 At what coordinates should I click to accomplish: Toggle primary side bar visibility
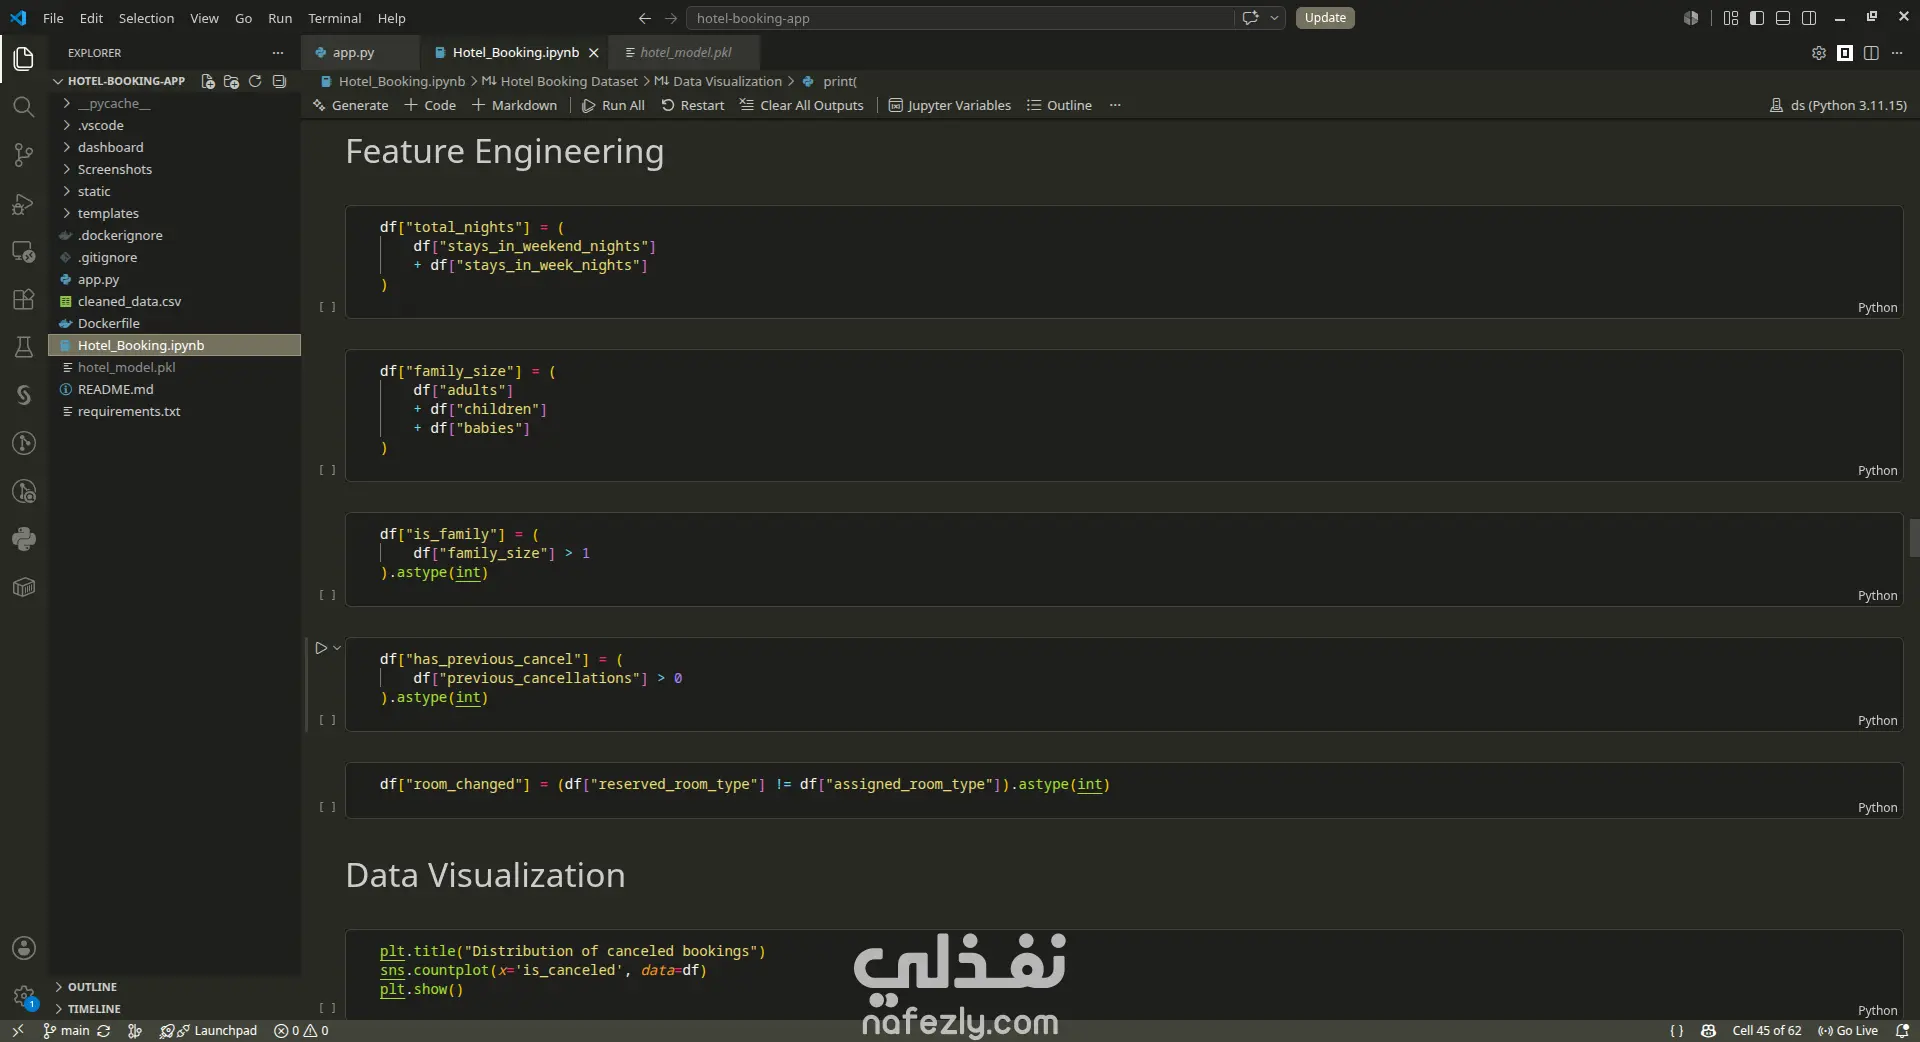point(1757,18)
